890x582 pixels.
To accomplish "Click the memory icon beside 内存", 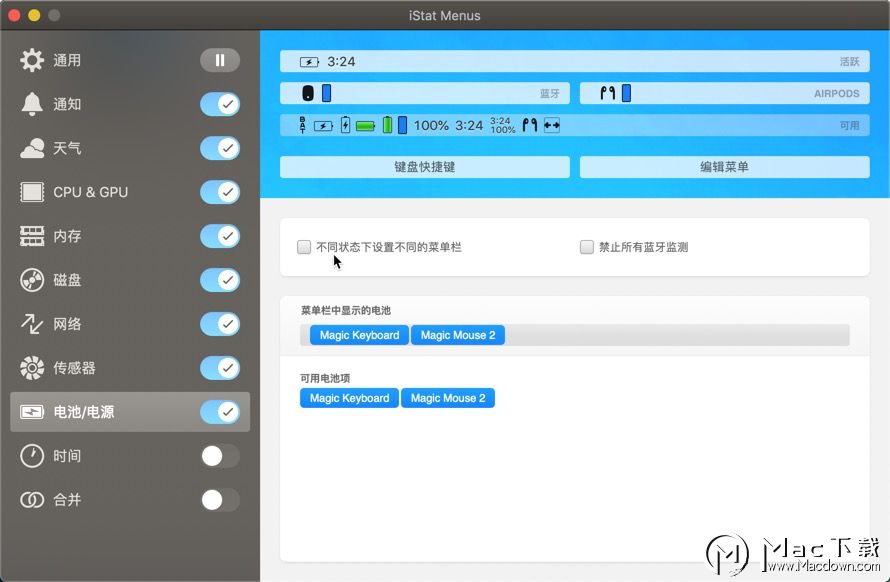I will [x=32, y=236].
